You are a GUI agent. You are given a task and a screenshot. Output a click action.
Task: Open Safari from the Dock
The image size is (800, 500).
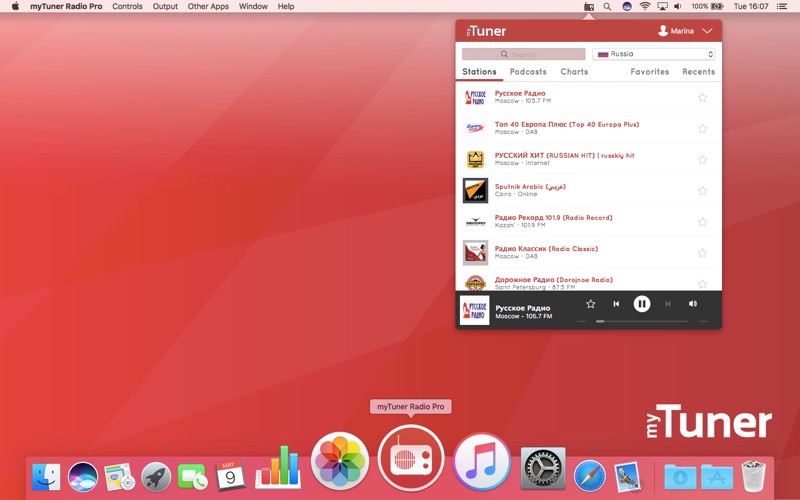590,477
